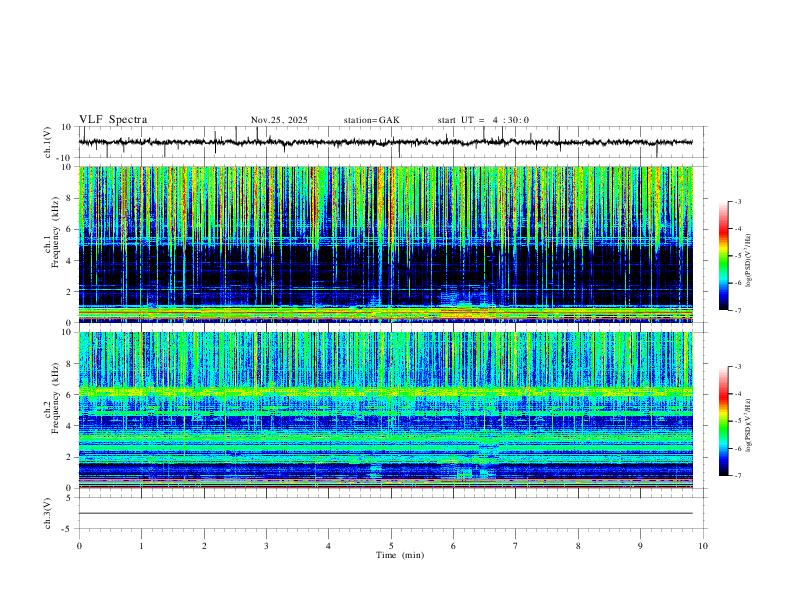Click inside the ch.2 spectrogram plot
The image size is (792, 612).
385,410
